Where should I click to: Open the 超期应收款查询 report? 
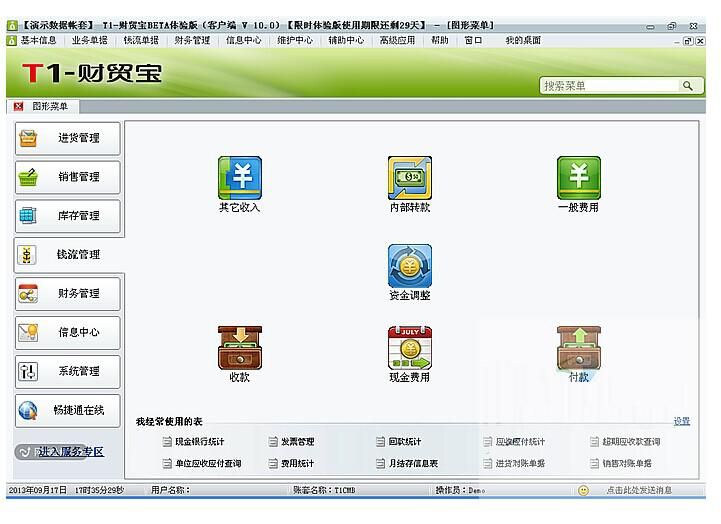click(631, 442)
